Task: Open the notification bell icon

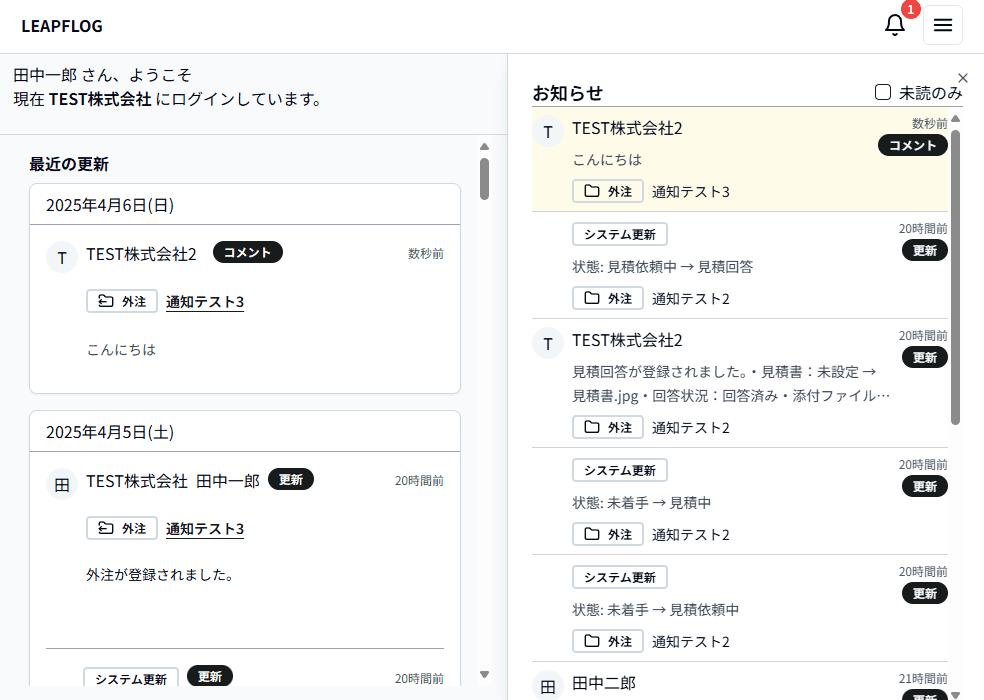Action: tap(895, 24)
